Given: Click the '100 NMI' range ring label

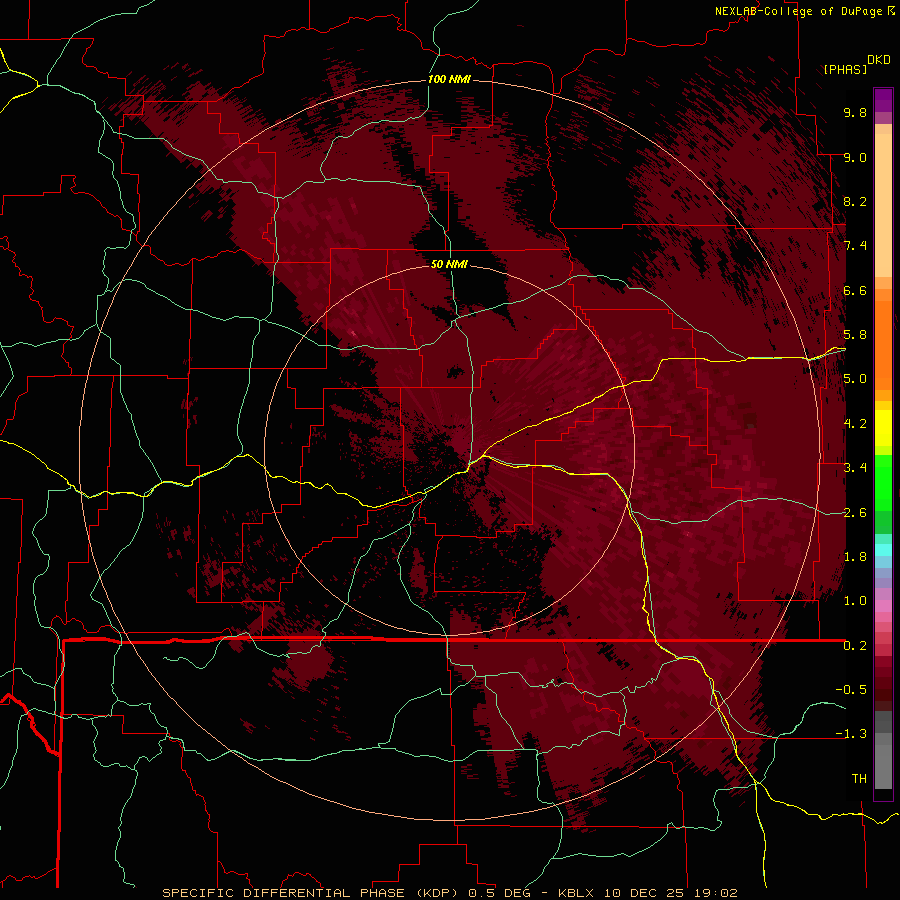Looking at the screenshot, I should [x=449, y=79].
